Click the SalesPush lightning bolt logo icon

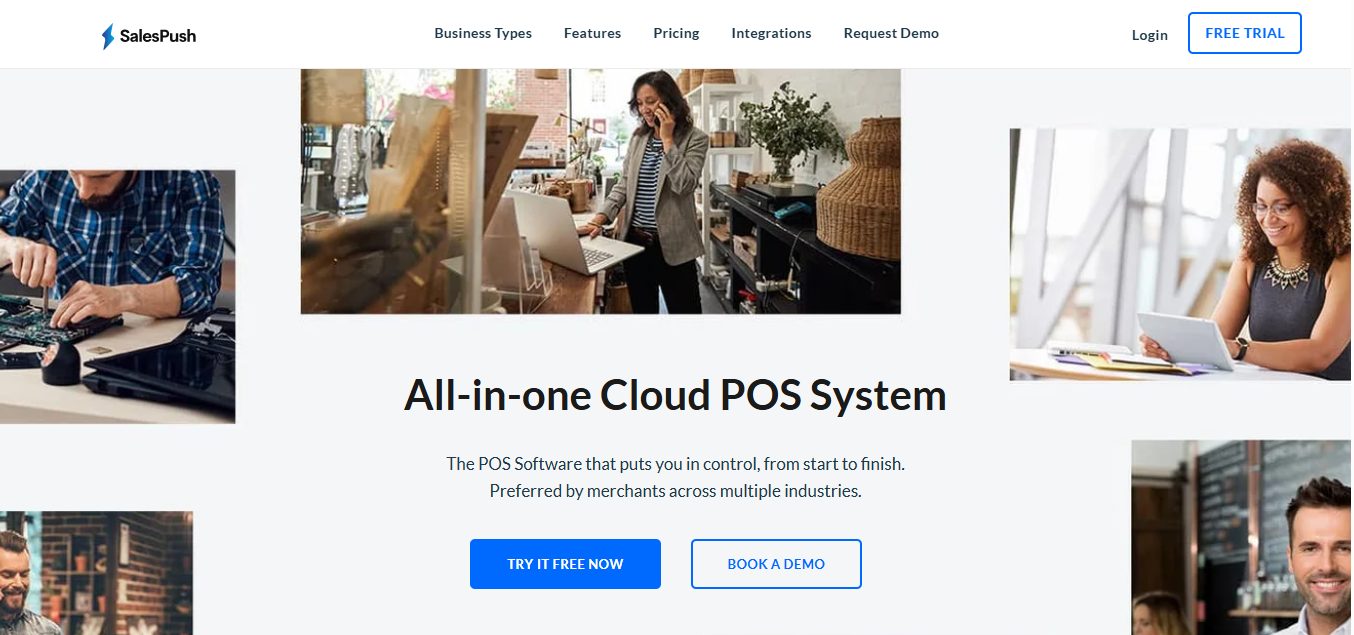pyautogui.click(x=108, y=36)
